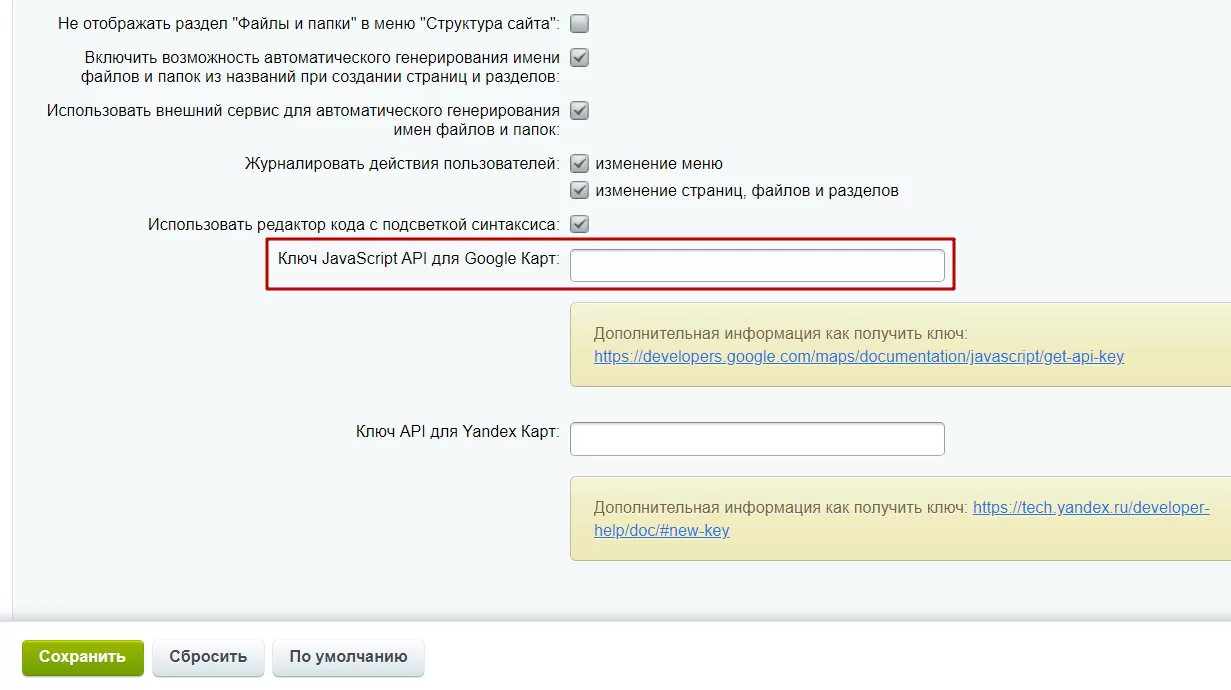Click the "Ключ API для Yandex Карт" label
This screenshot has width=1231, height=690.
point(458,431)
